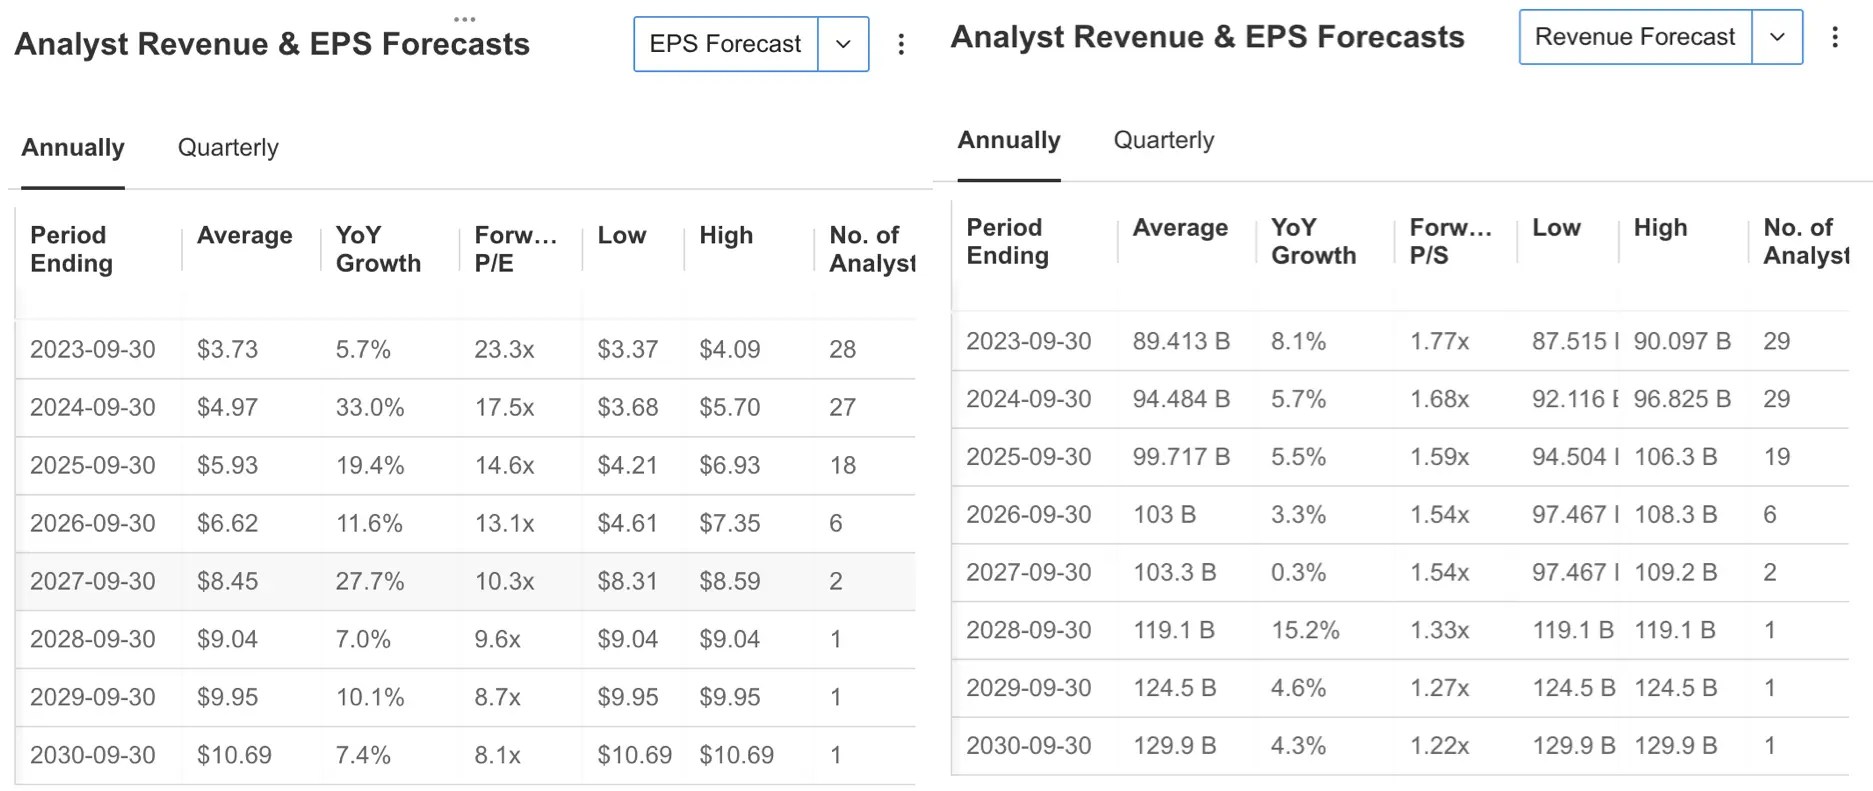Click YoY Growth header in Revenue table
Screen dimensions: 1873x791
[x=1314, y=241]
